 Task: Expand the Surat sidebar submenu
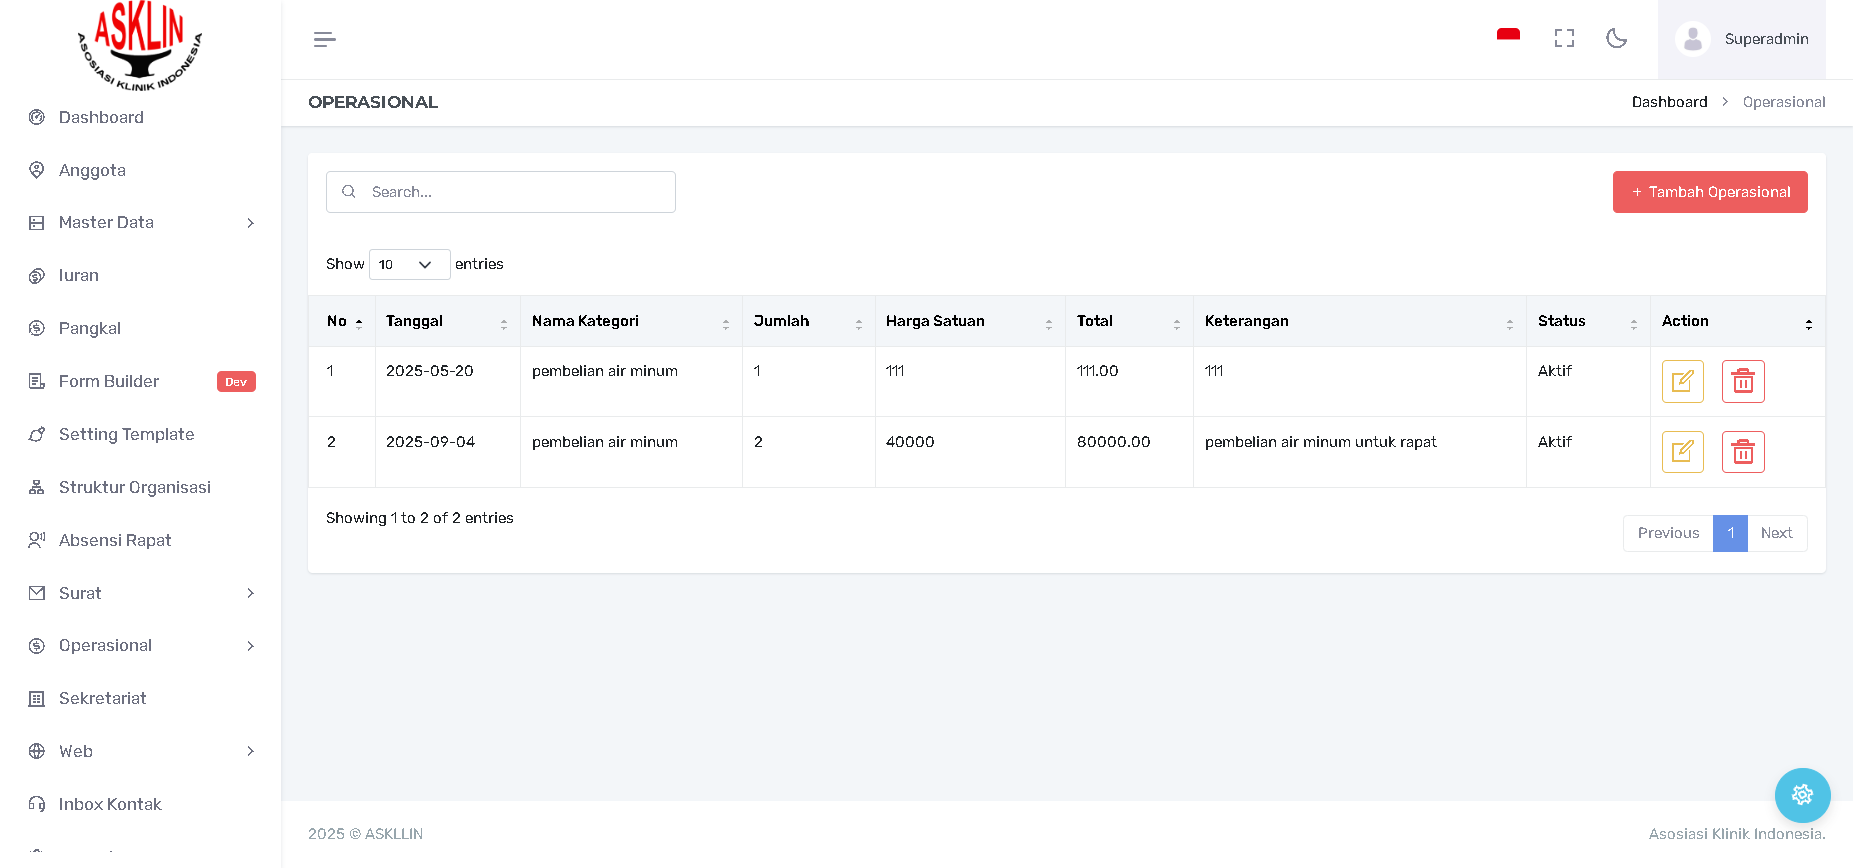[141, 593]
